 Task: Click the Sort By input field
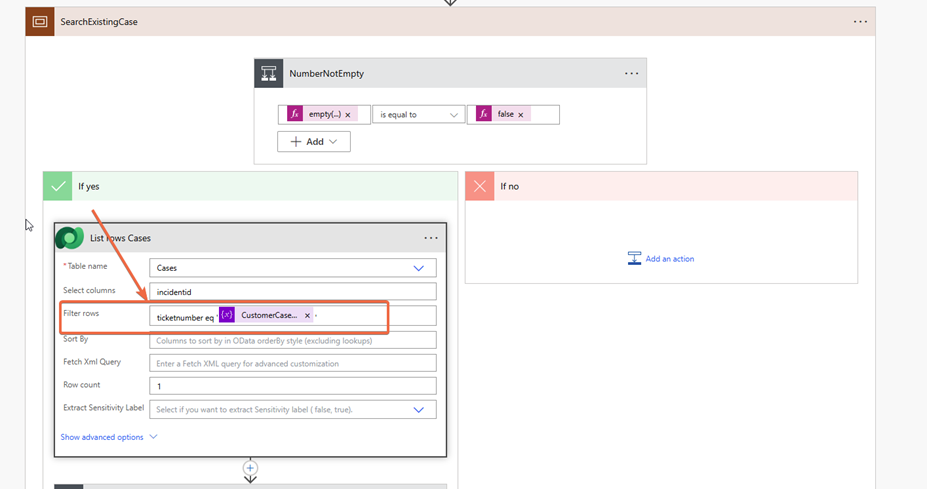tap(292, 341)
